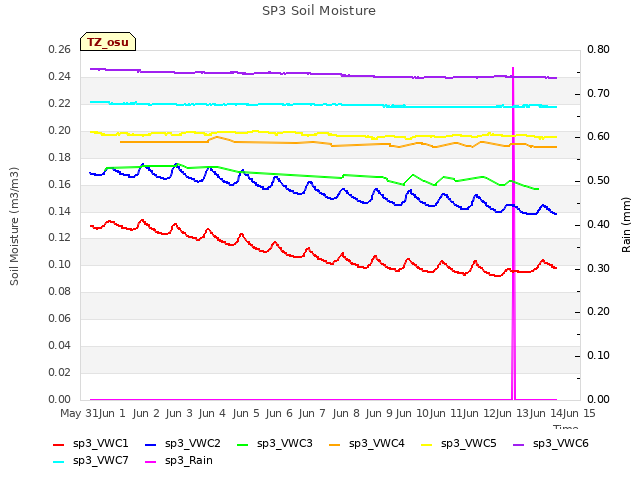Click the 0.14 left axis tick label

point(60,211)
